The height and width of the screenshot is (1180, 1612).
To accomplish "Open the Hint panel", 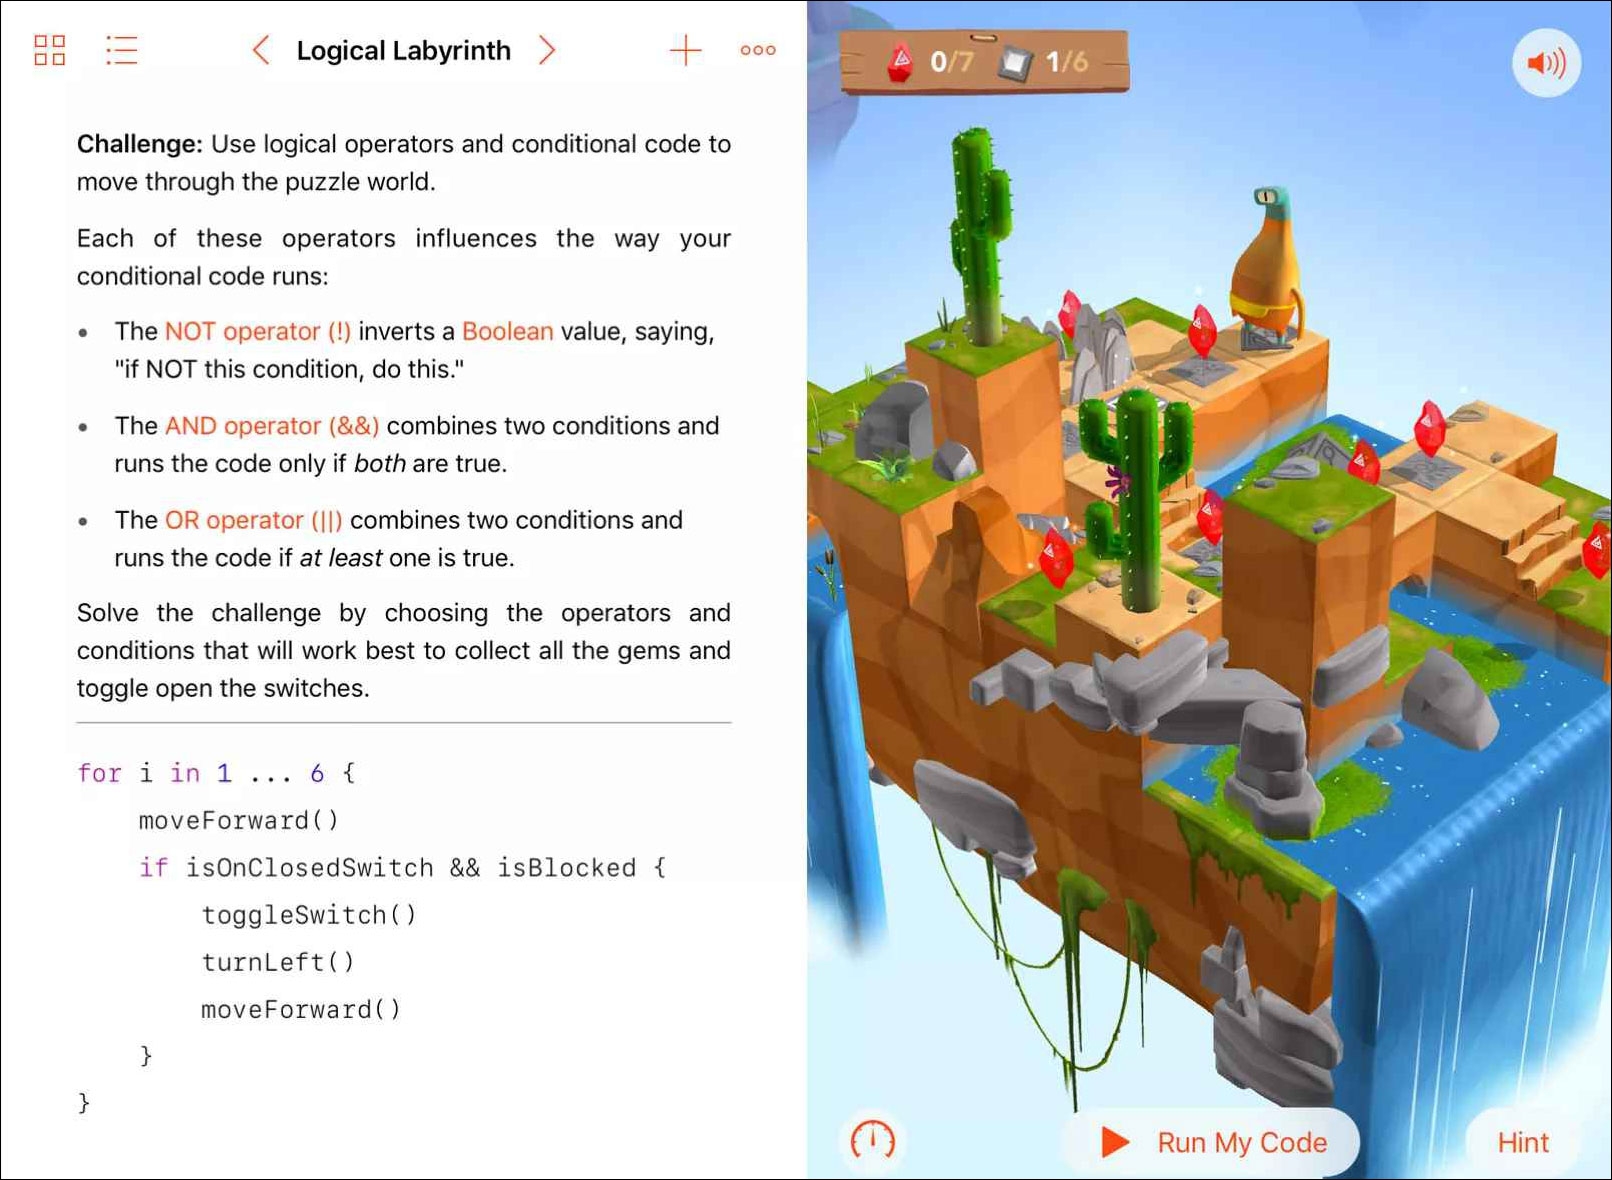I will click(x=1523, y=1142).
